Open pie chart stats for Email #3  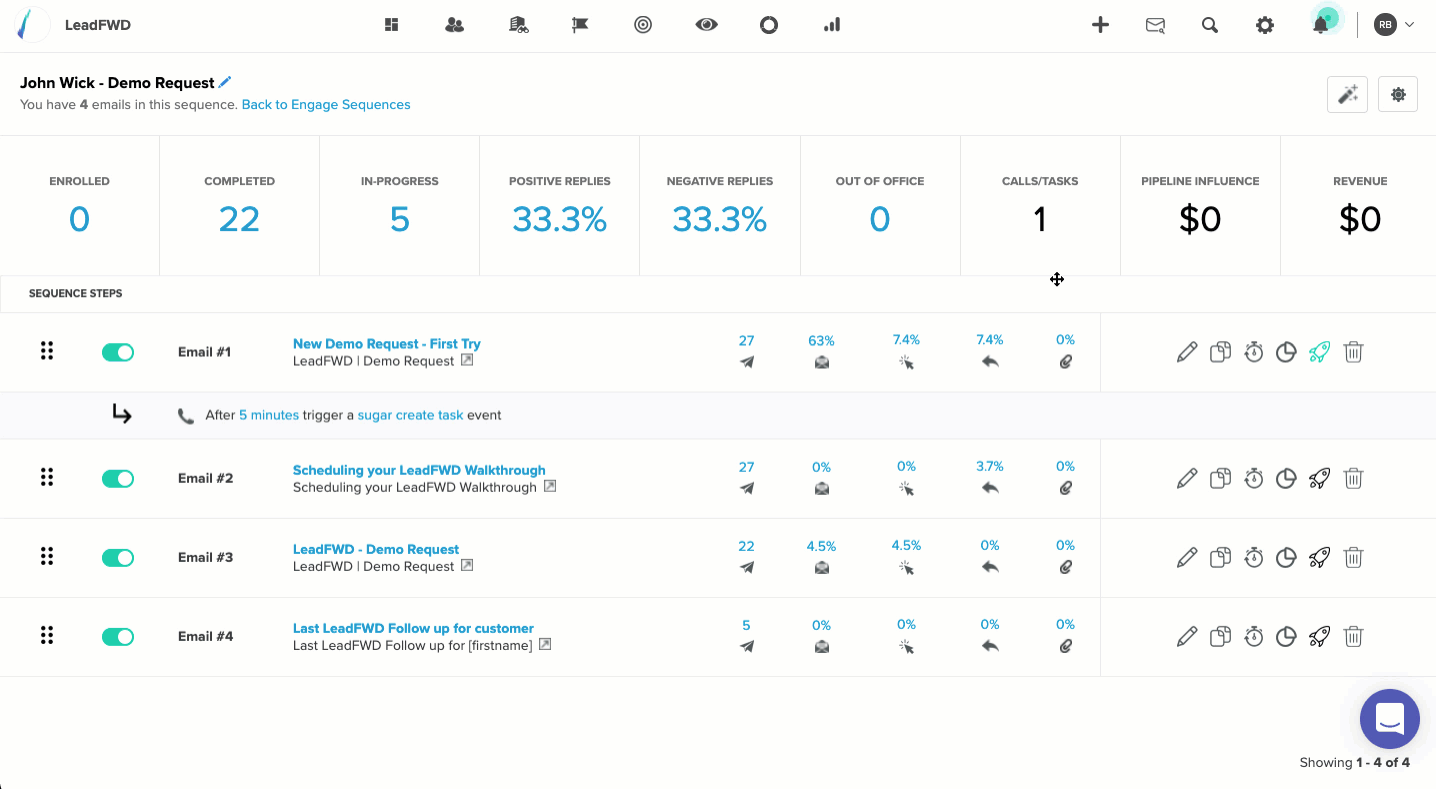[1287, 557]
